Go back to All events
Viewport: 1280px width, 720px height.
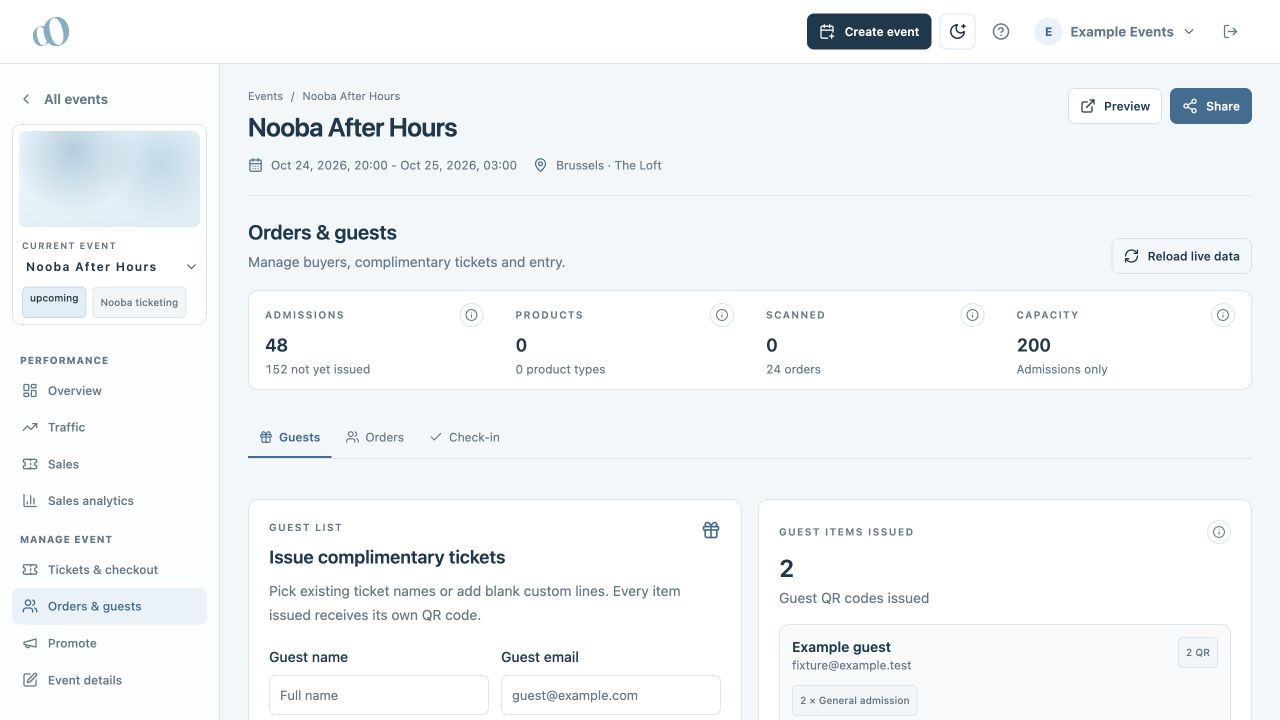tap(65, 99)
